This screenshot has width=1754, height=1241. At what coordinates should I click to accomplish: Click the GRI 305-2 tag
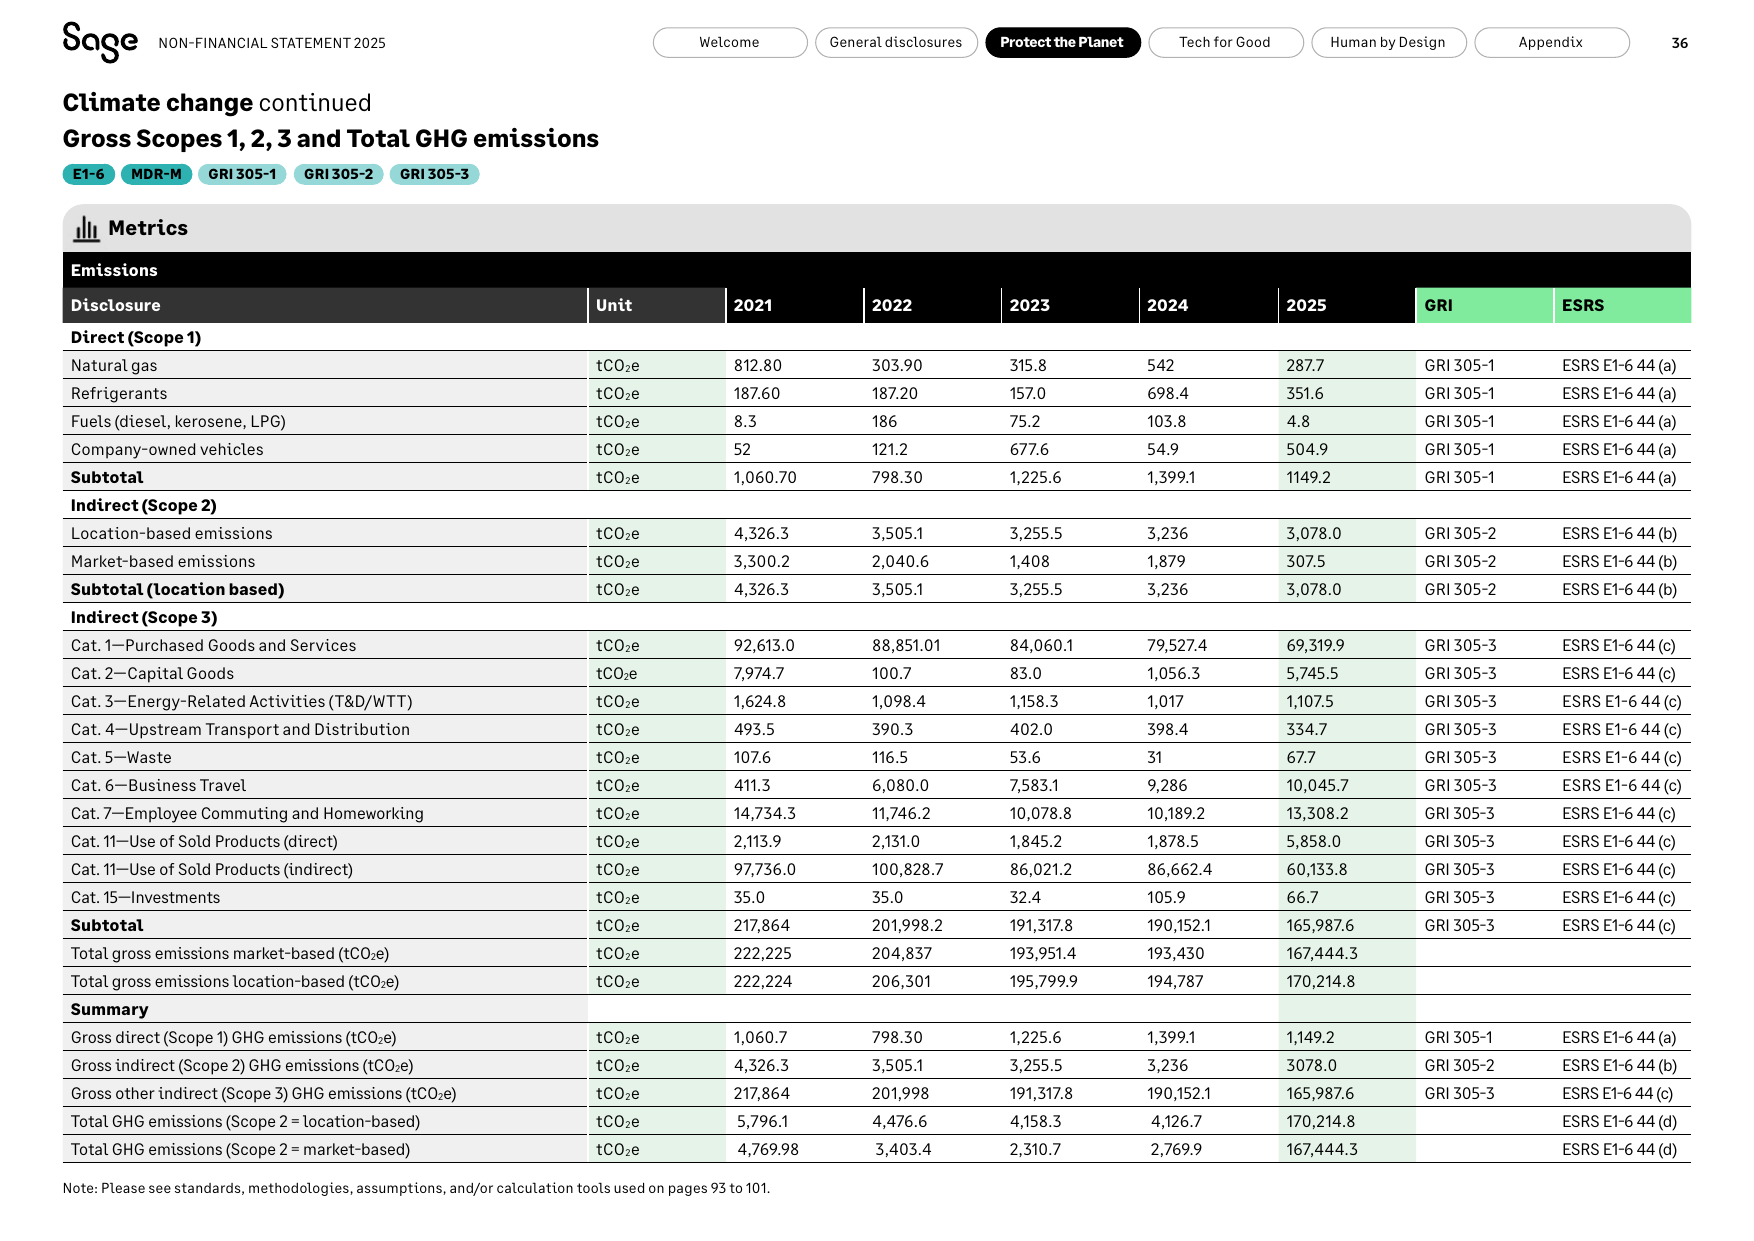[338, 174]
